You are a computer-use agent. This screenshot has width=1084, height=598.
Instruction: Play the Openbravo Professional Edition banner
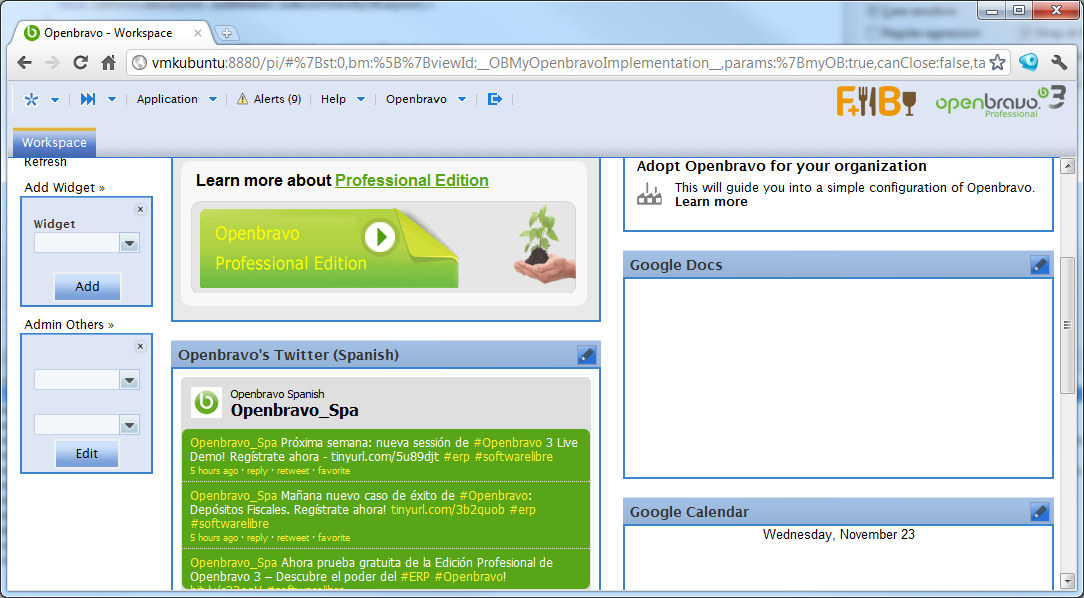pos(380,237)
